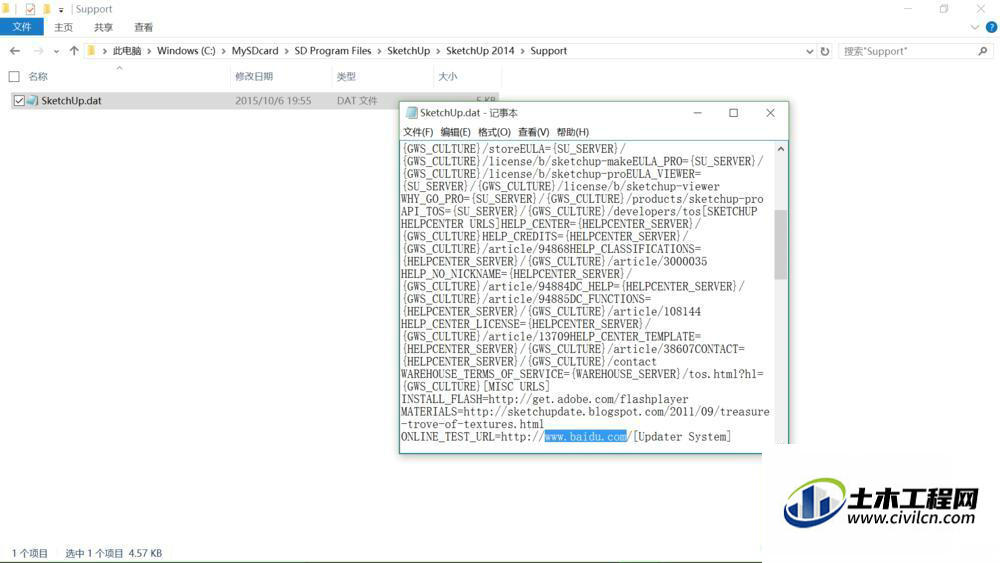Sort files by 大小 column
Viewport: 1000px width, 563px height.
tap(448, 77)
